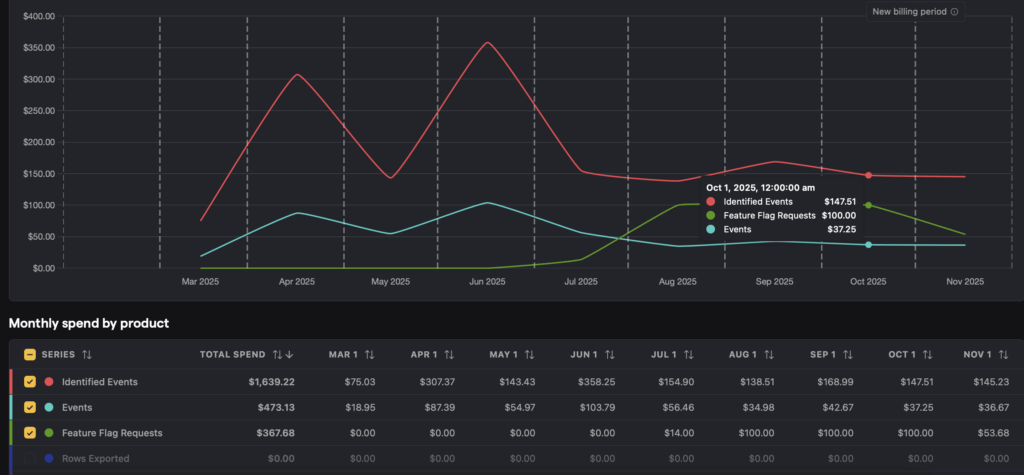
Task: Click the New billing period label
Action: pos(909,12)
